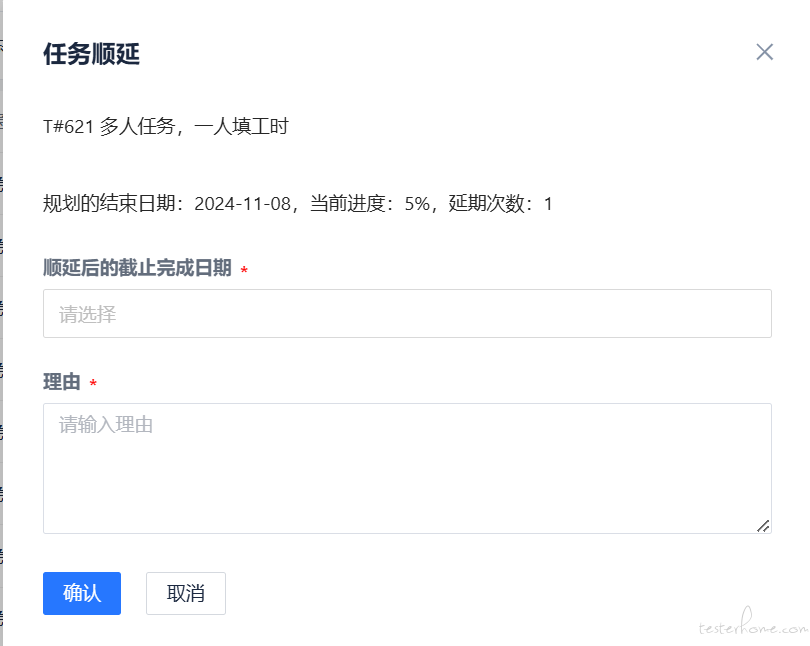Open the 顺延后的截止完成日期 date picker

point(407,313)
